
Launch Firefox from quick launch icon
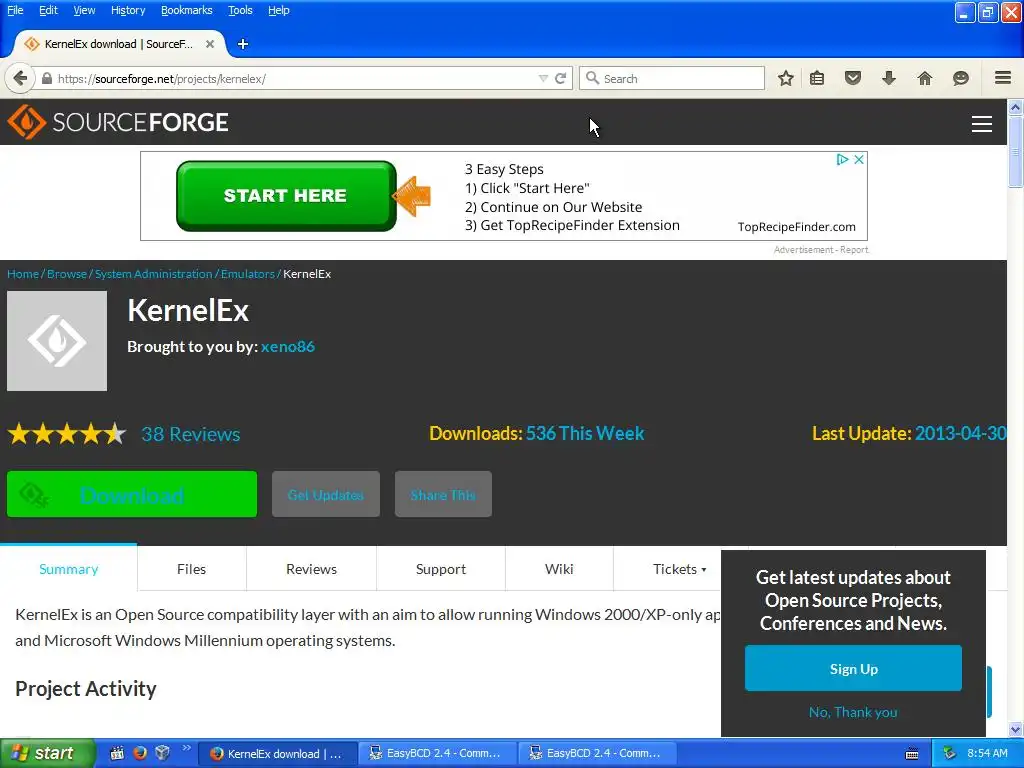[139, 753]
